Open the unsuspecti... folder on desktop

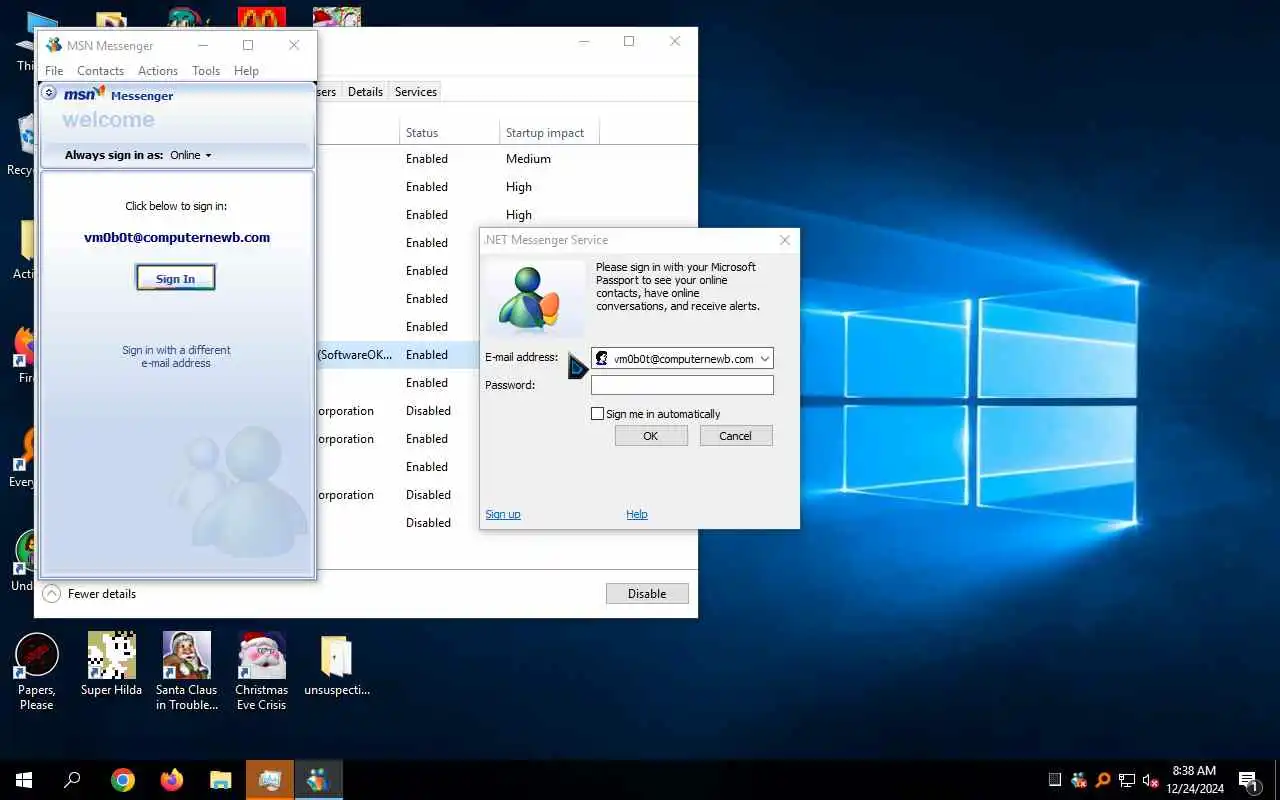click(x=336, y=664)
